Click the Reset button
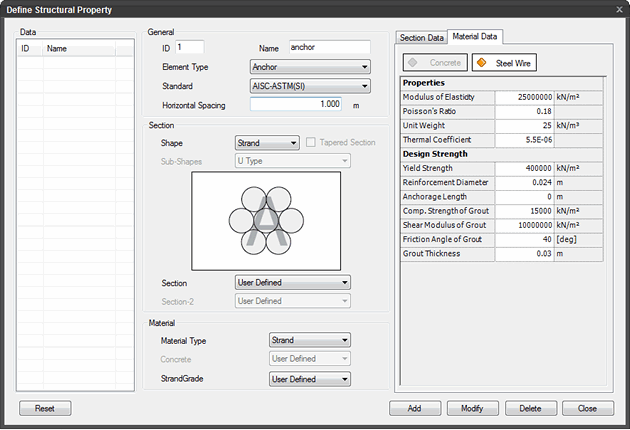Screen dimensions: 630x430 point(45,408)
